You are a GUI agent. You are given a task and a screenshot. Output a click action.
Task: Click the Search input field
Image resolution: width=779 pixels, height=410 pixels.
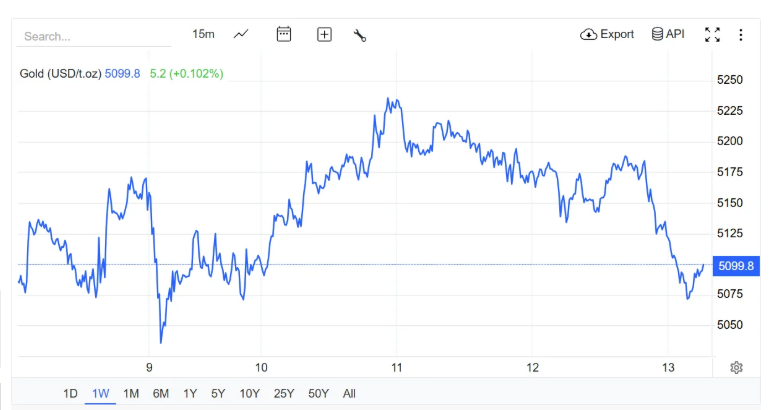[92, 36]
